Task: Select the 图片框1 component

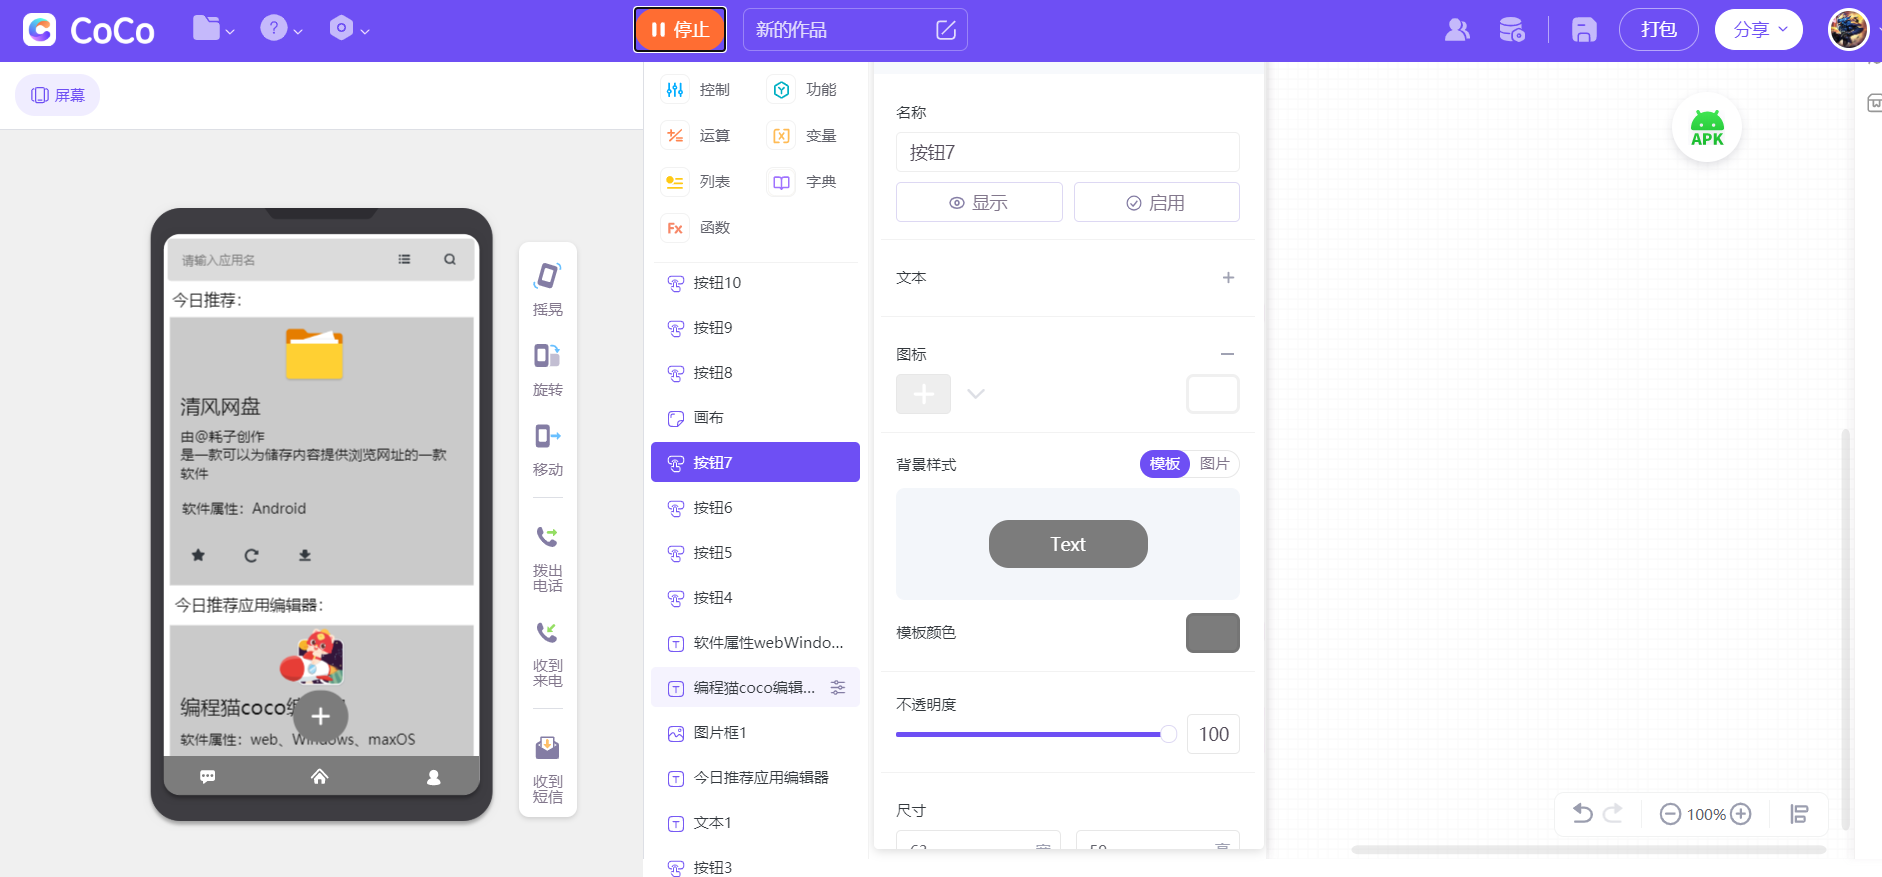Action: pyautogui.click(x=755, y=733)
